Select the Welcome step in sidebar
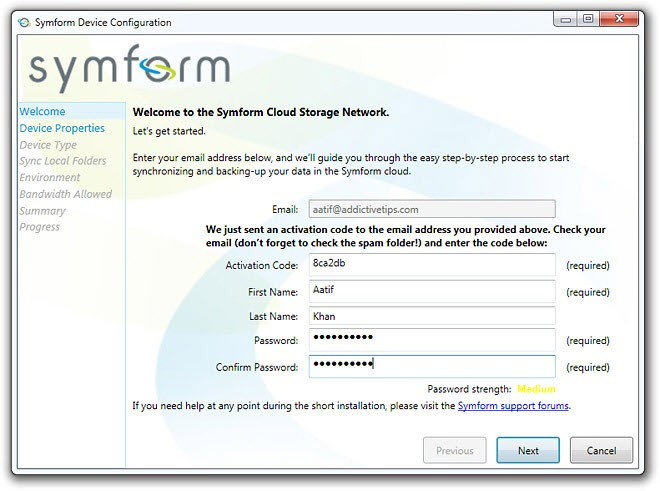The height and width of the screenshot is (491, 660). (x=42, y=112)
